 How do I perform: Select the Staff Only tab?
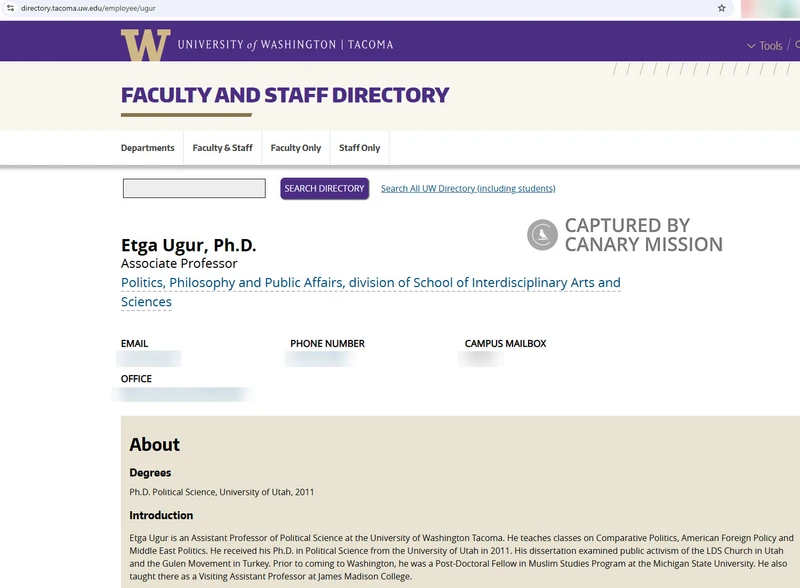(360, 148)
